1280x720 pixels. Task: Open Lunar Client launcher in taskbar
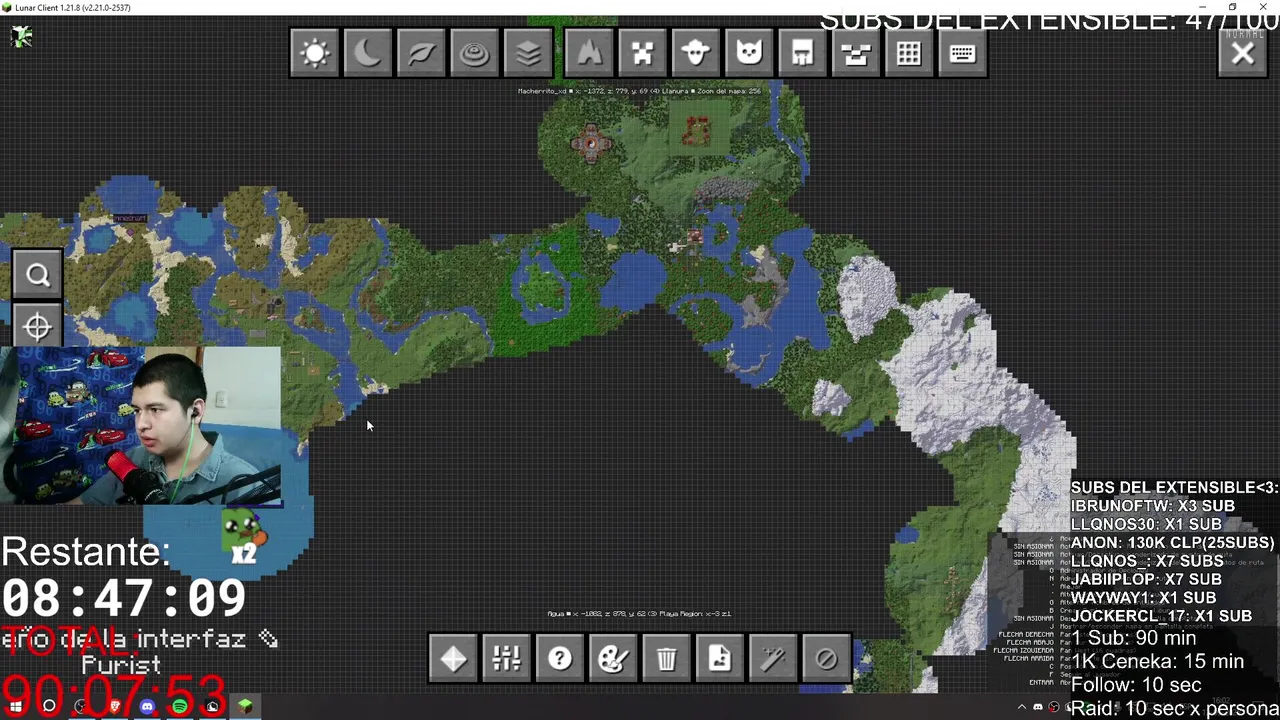(213, 707)
